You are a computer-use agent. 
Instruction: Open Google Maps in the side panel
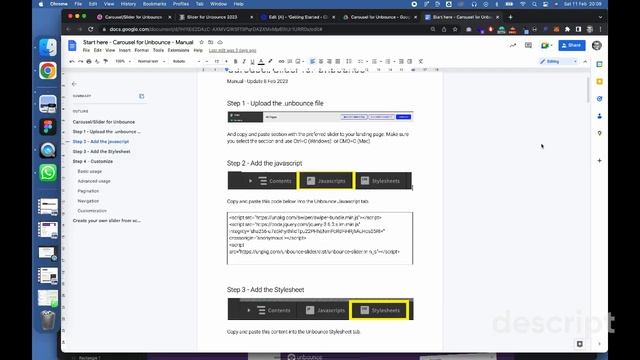pyautogui.click(x=599, y=133)
